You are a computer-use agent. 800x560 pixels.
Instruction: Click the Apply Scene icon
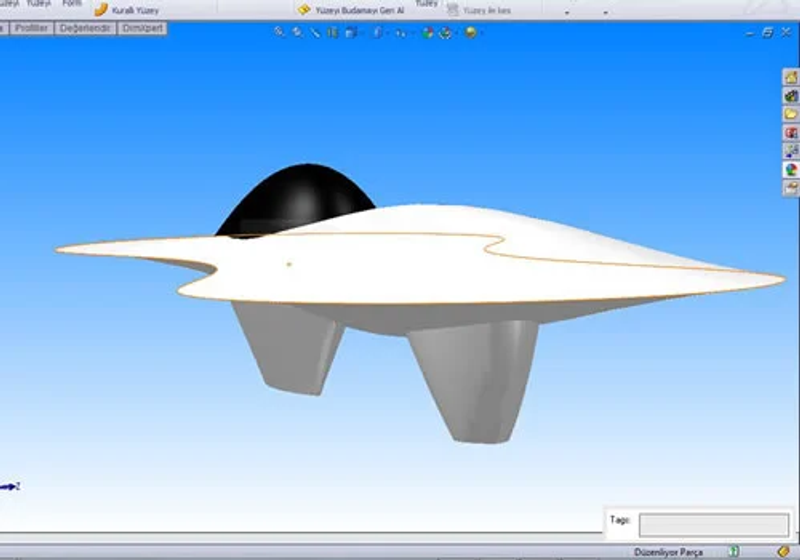(x=445, y=33)
